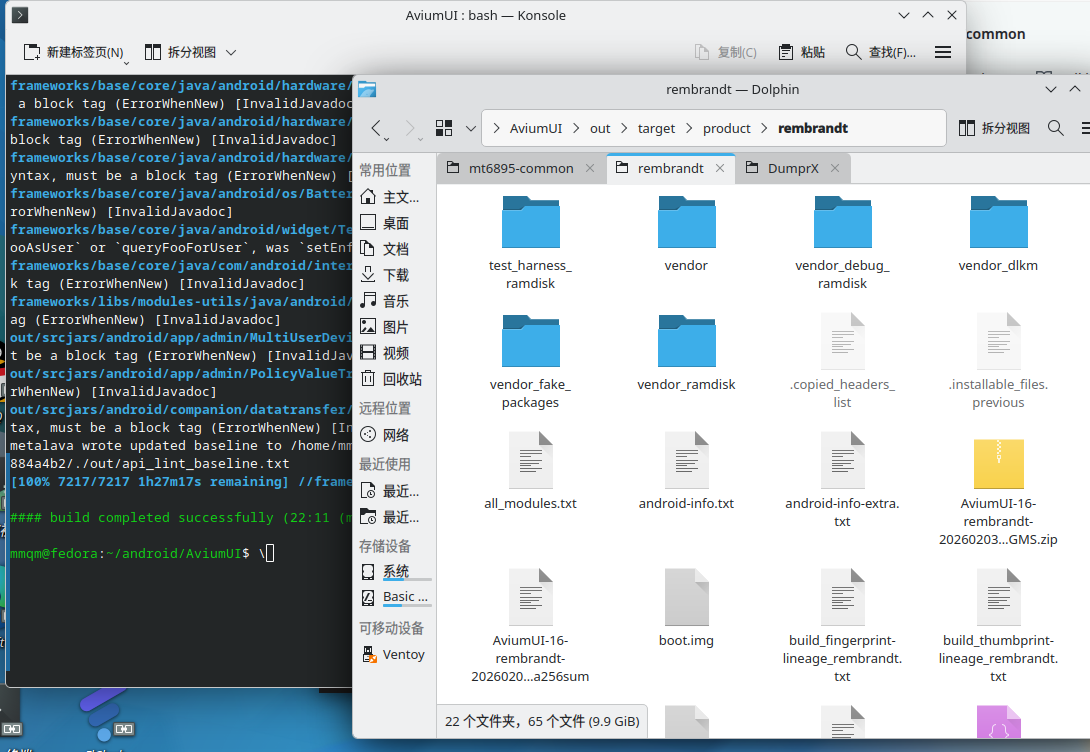Click the Konsole copy button

coord(726,52)
